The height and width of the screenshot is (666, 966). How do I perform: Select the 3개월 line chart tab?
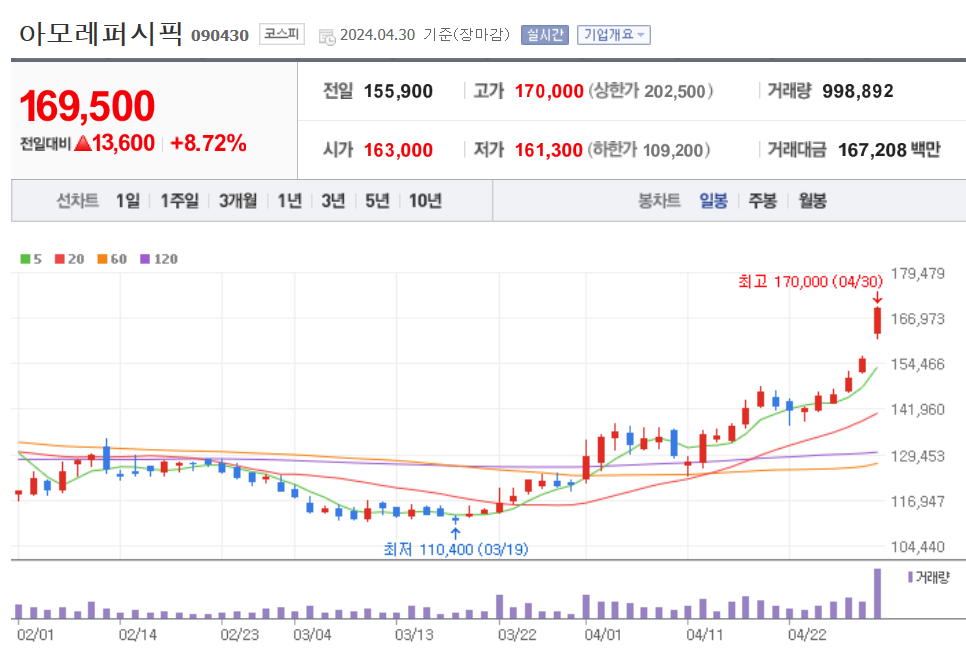[238, 201]
